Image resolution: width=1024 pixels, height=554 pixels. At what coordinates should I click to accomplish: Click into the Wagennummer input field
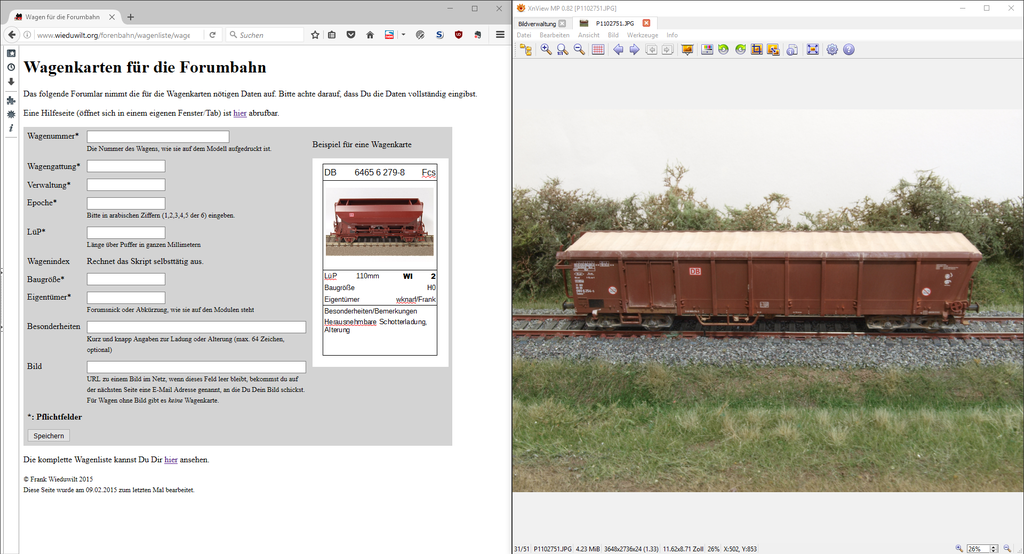coord(158,136)
